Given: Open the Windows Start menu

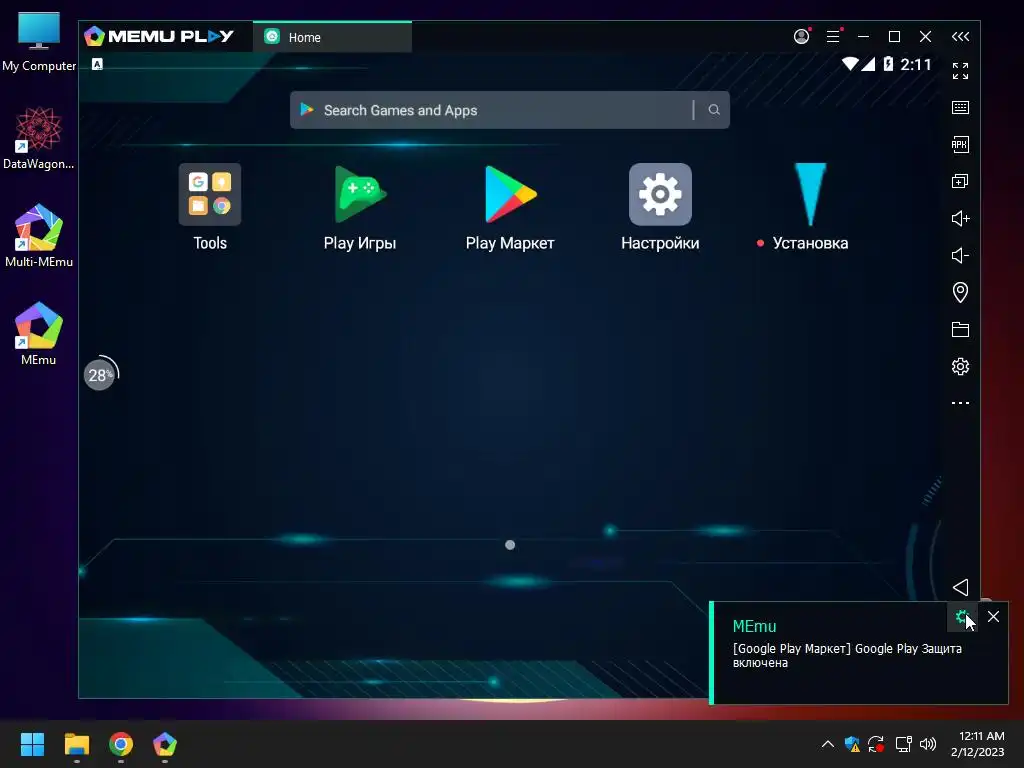Looking at the screenshot, I should click(x=32, y=744).
